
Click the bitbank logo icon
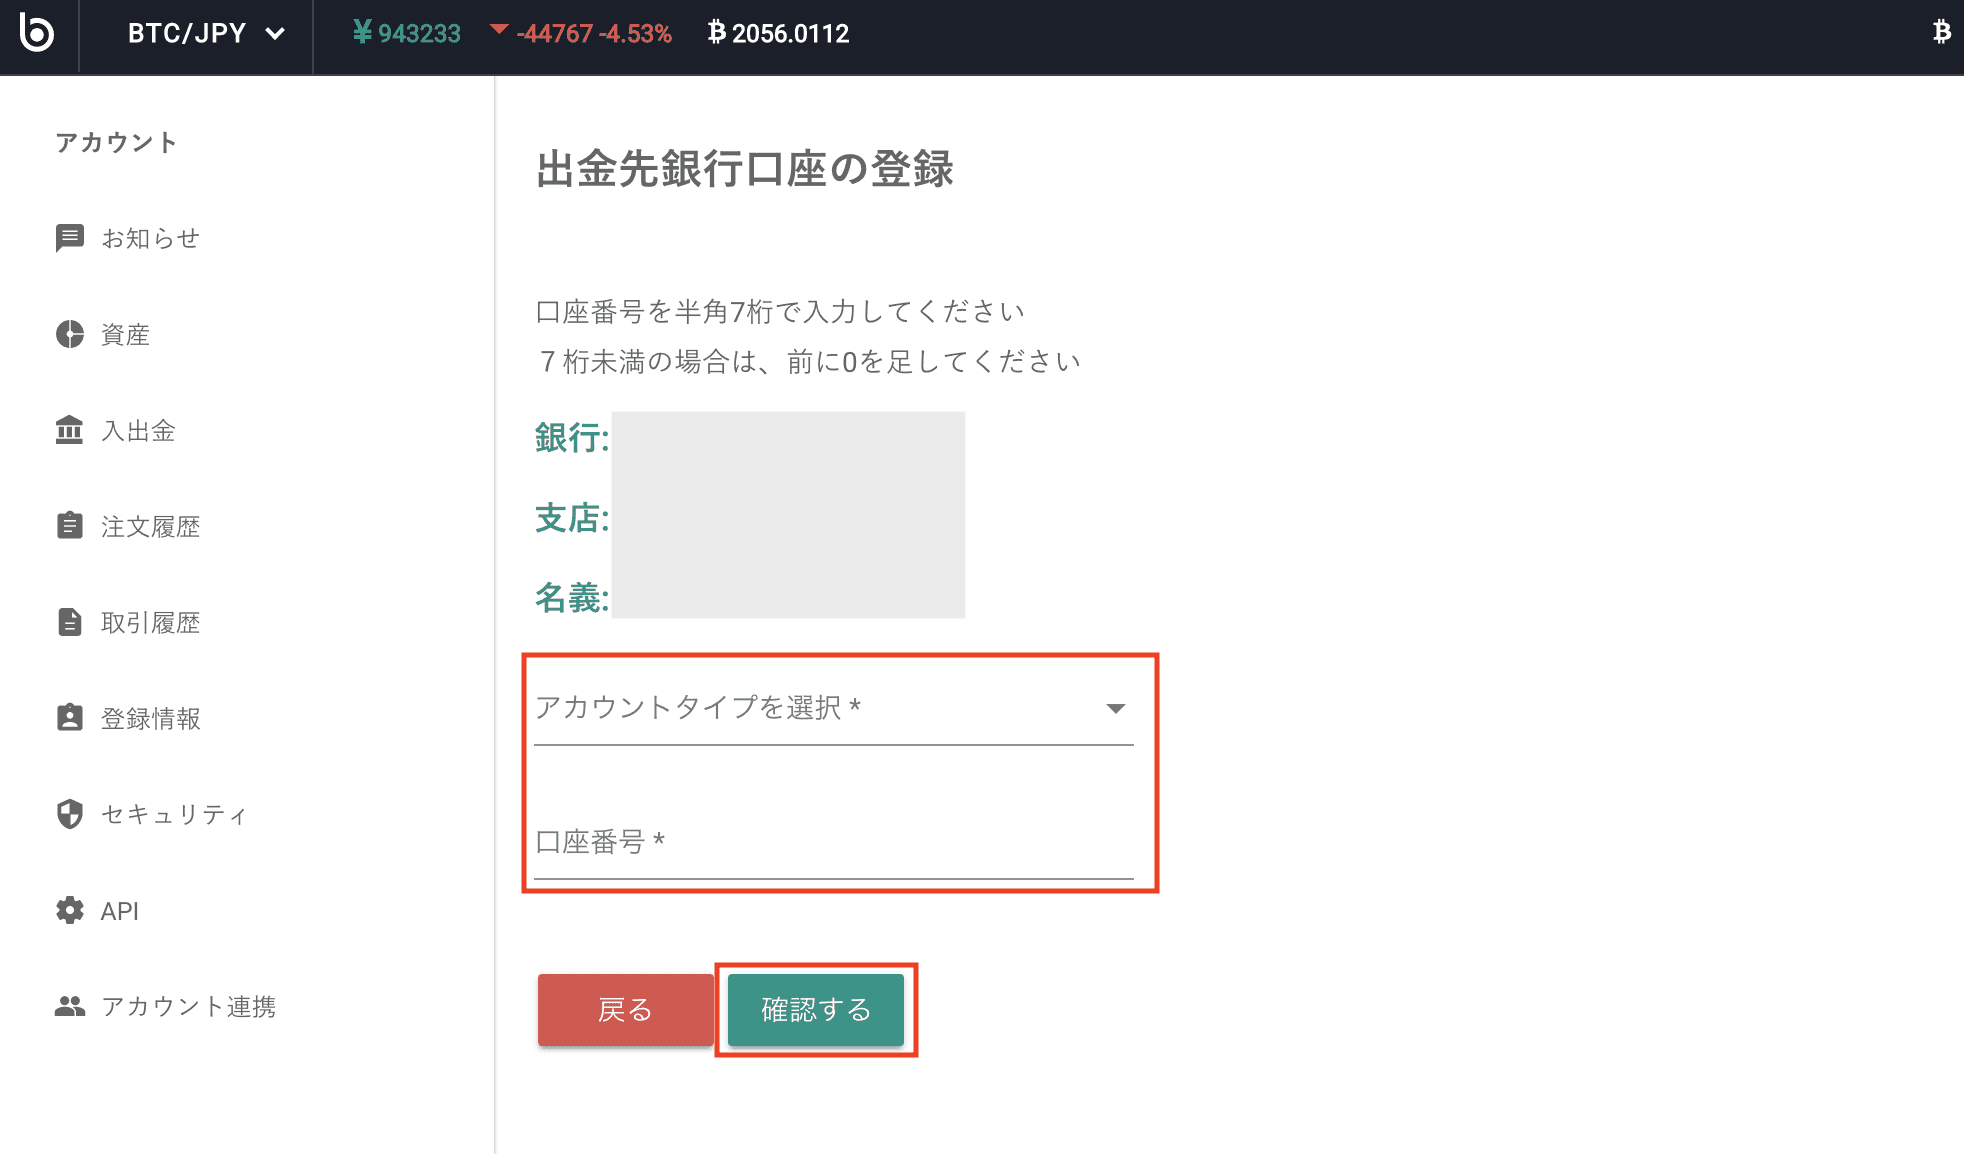(x=37, y=33)
